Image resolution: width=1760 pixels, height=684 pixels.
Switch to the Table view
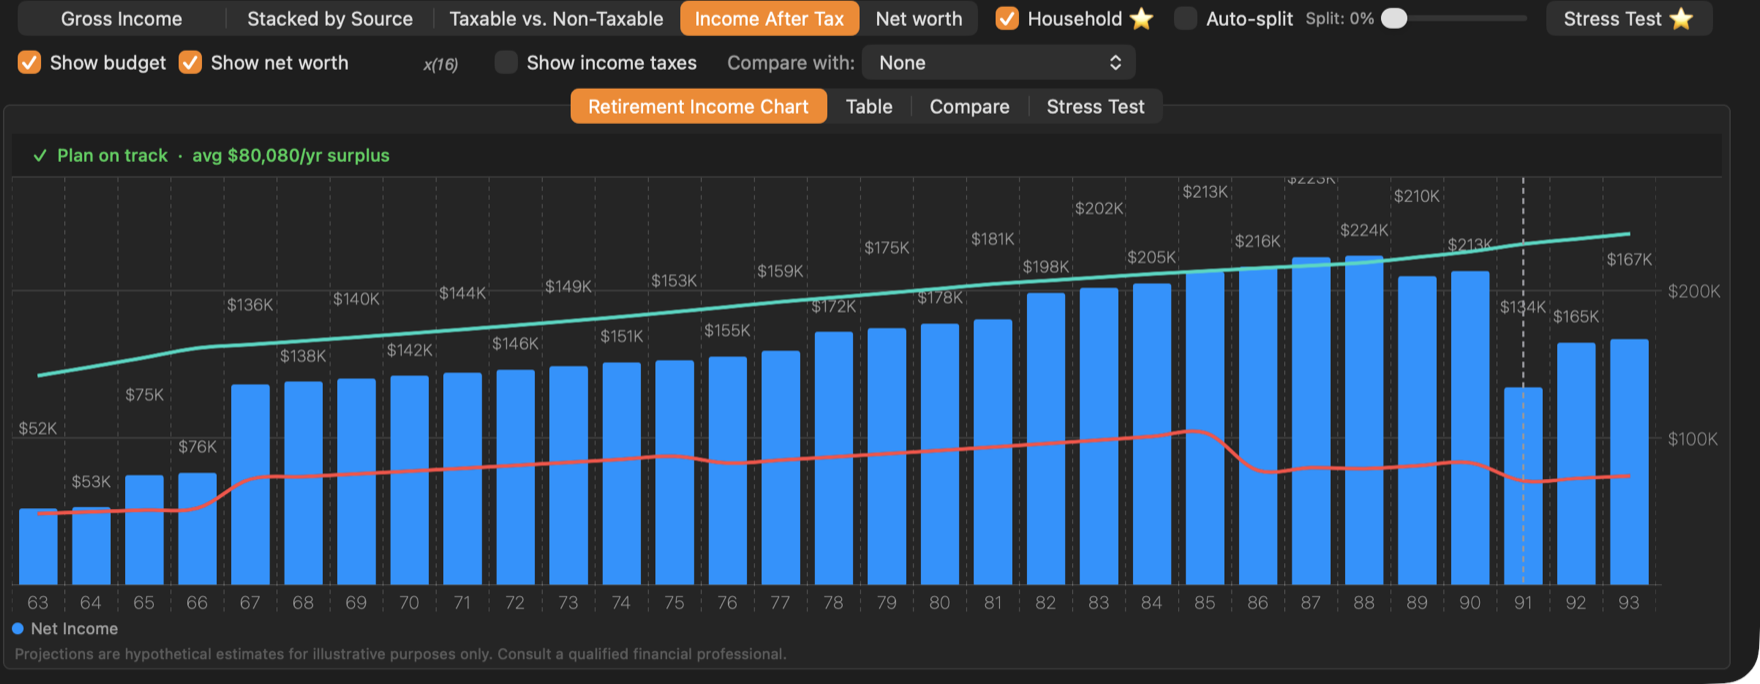click(x=869, y=106)
